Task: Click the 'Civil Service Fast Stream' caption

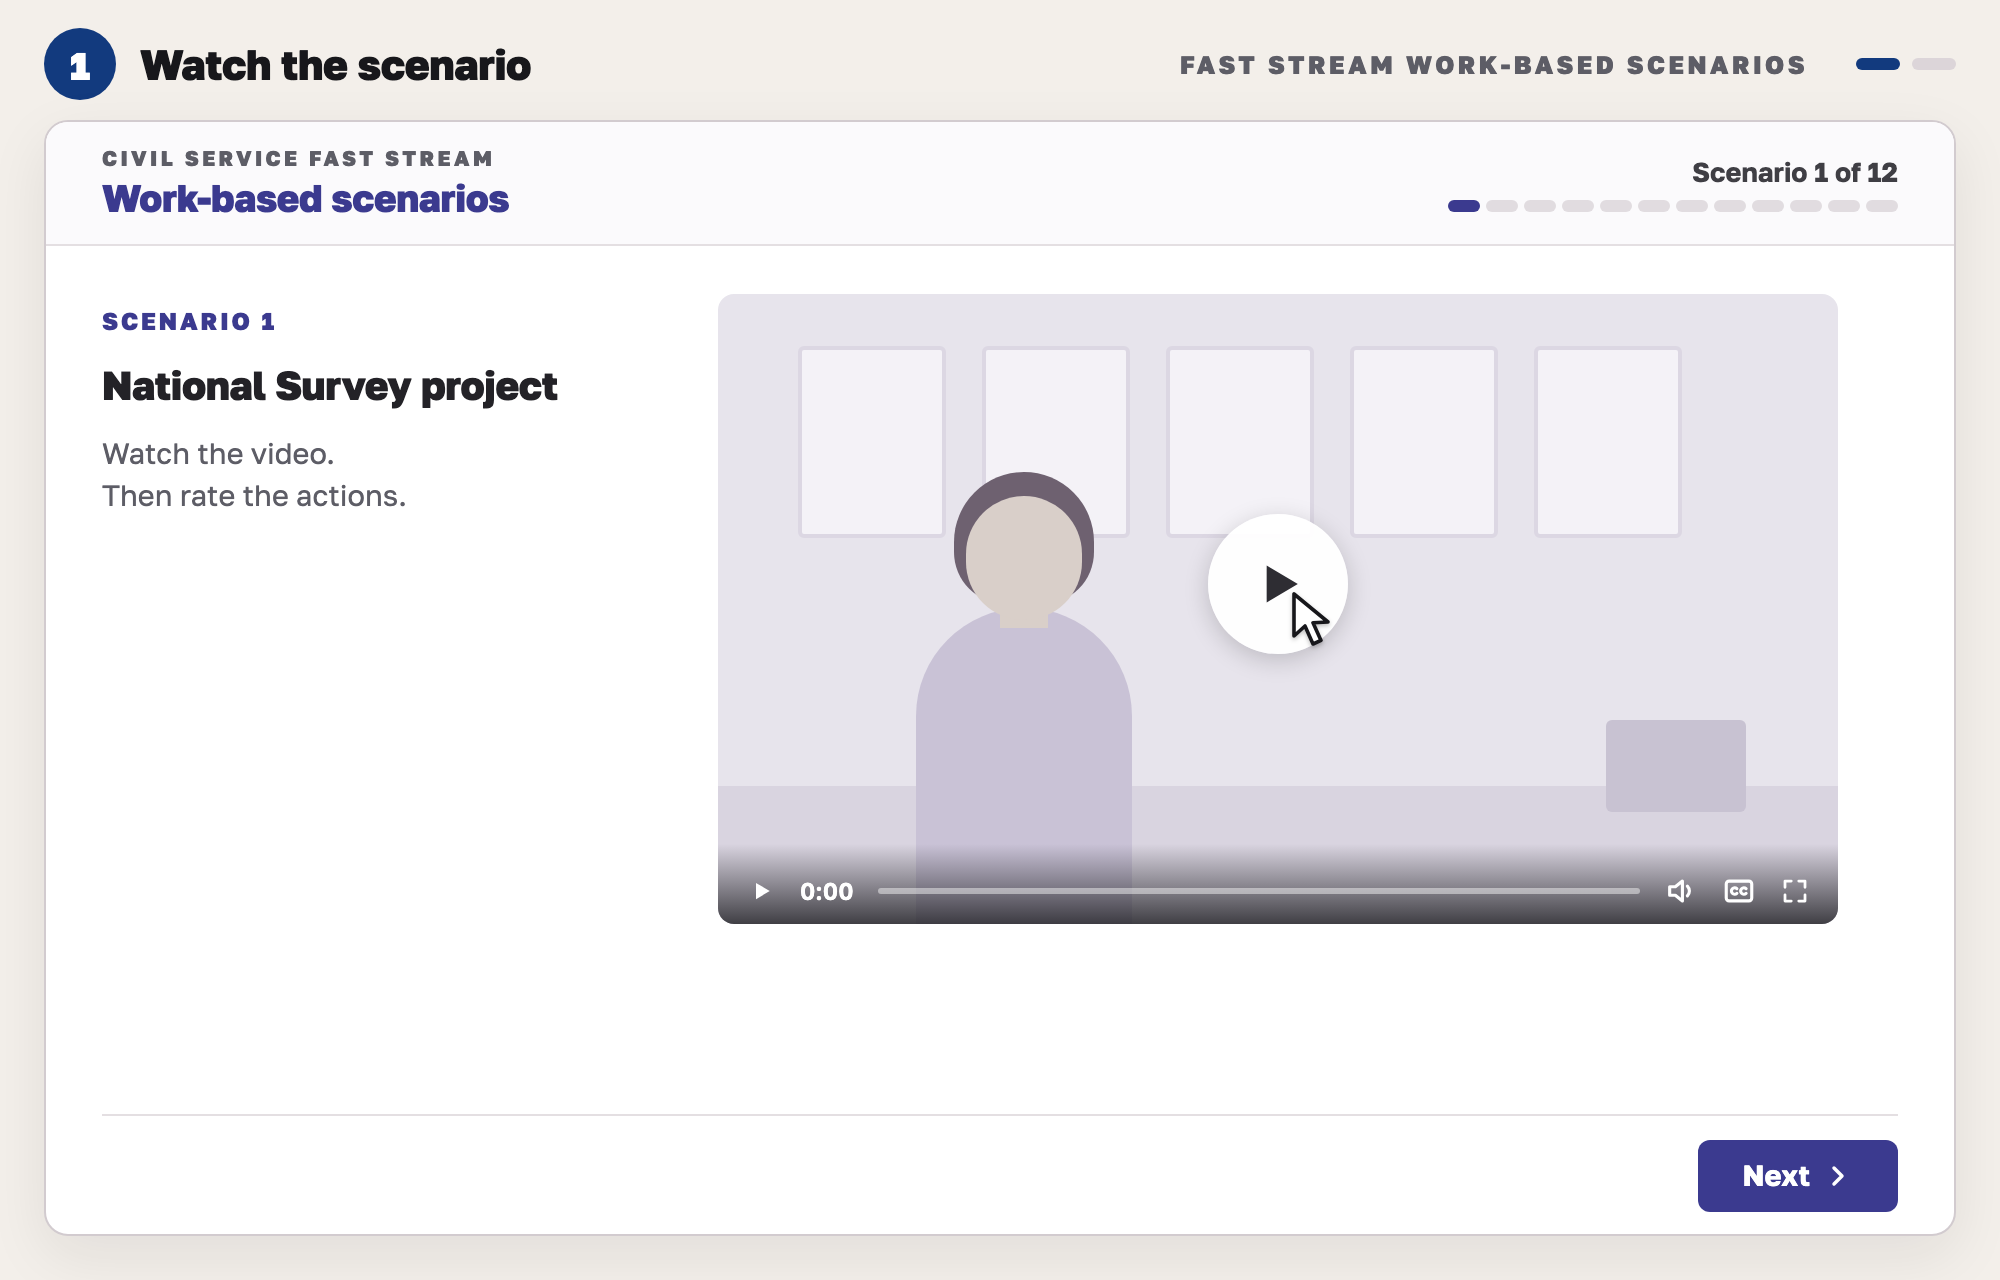Action: point(297,159)
